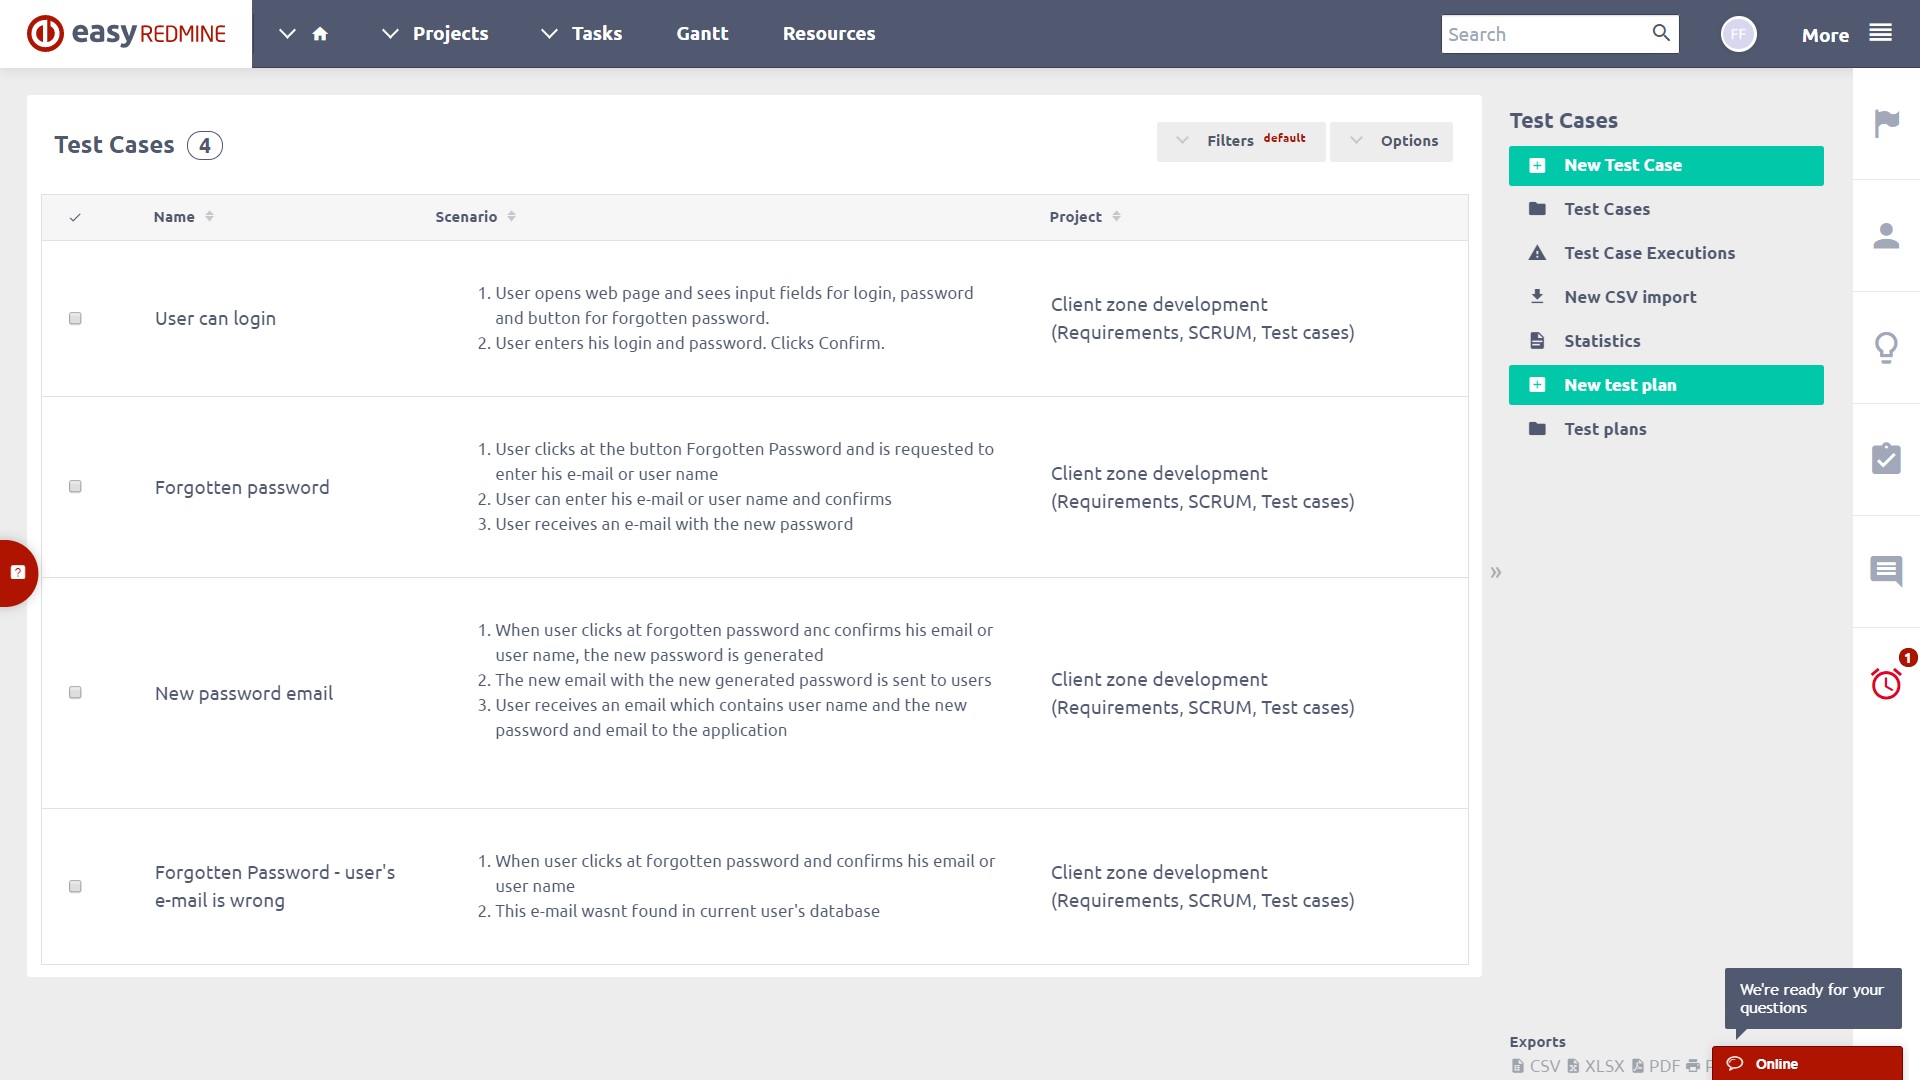Open the person user sidebar icon
This screenshot has width=1920, height=1080.
coord(1886,236)
